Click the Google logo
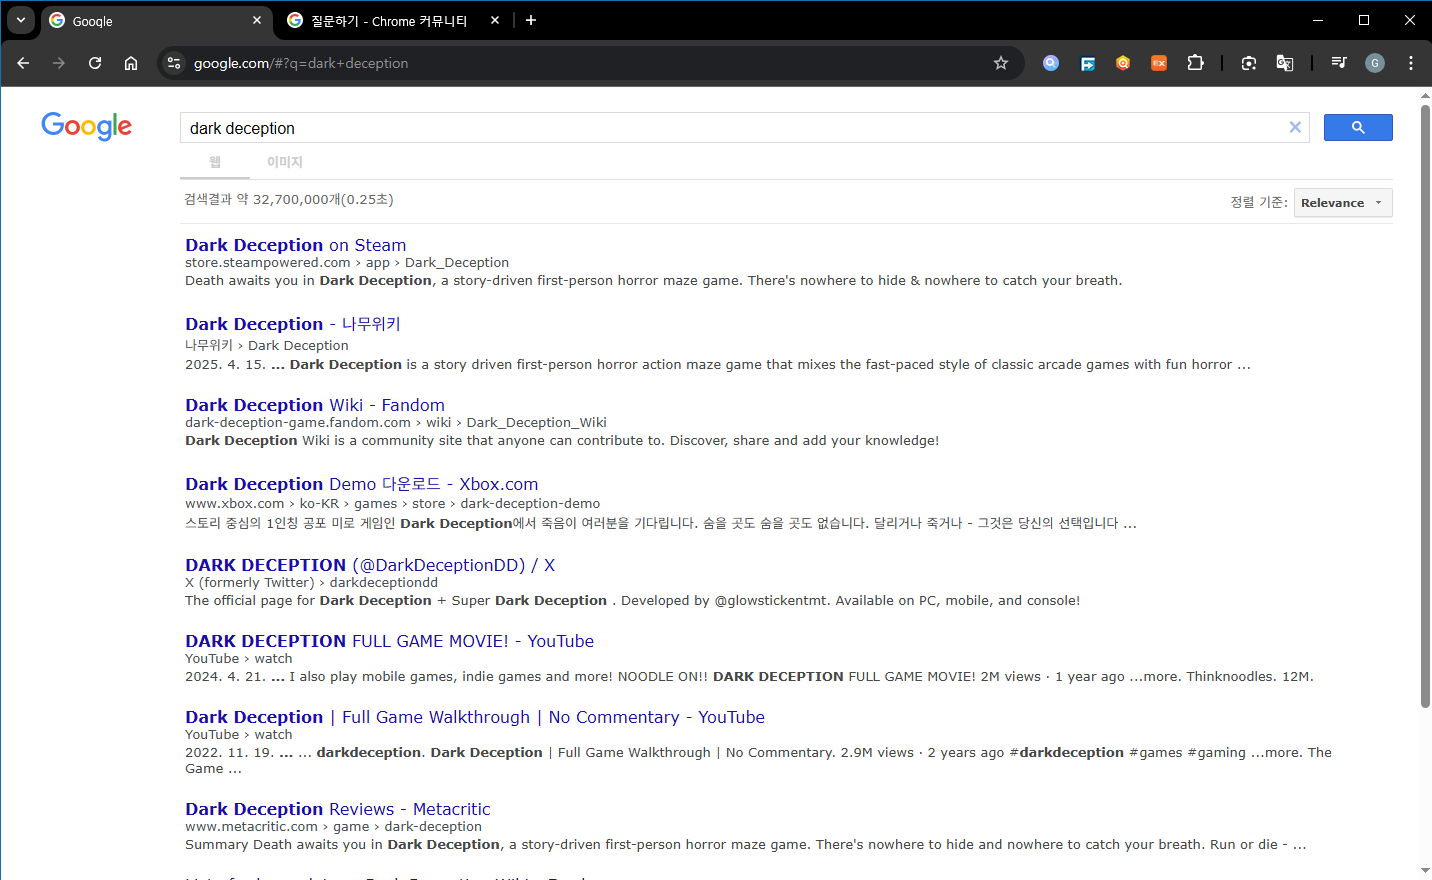Screen dimensions: 1432x880 pos(86,126)
